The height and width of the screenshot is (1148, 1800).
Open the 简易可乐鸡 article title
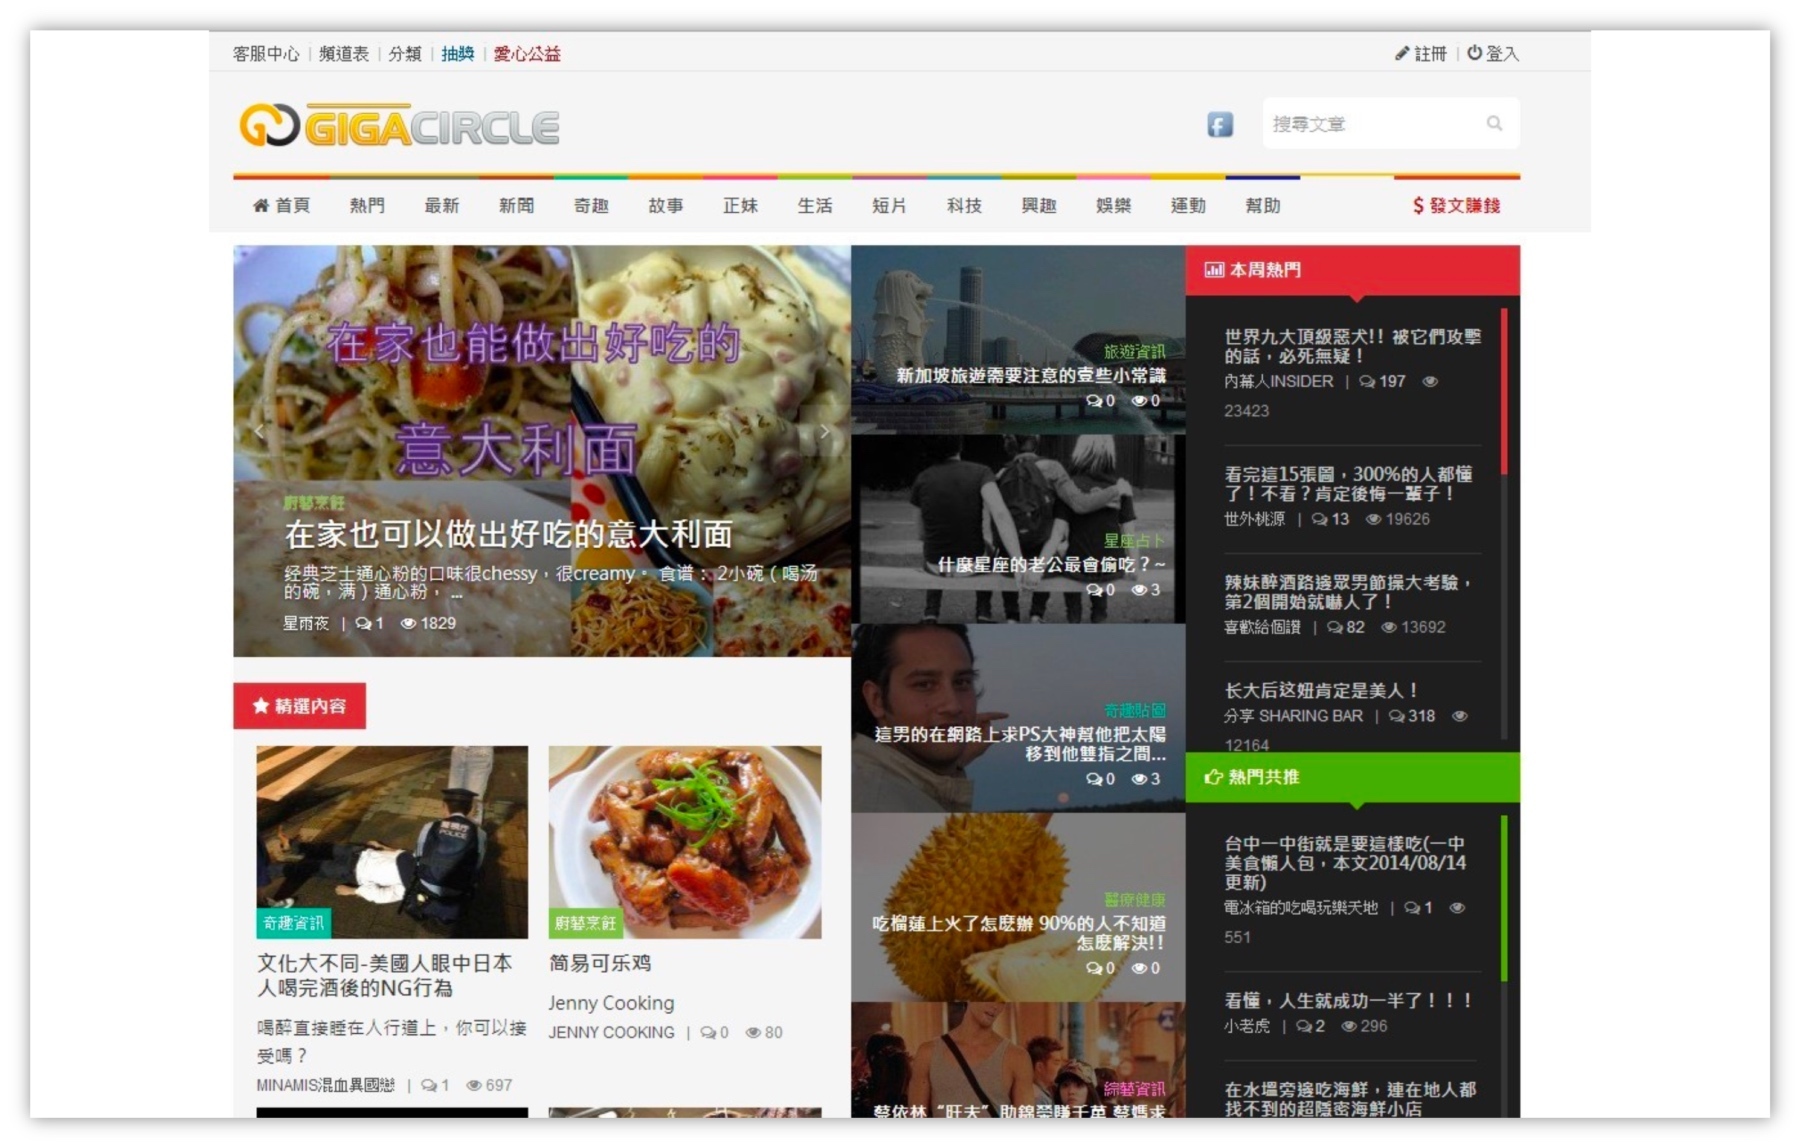tap(600, 964)
